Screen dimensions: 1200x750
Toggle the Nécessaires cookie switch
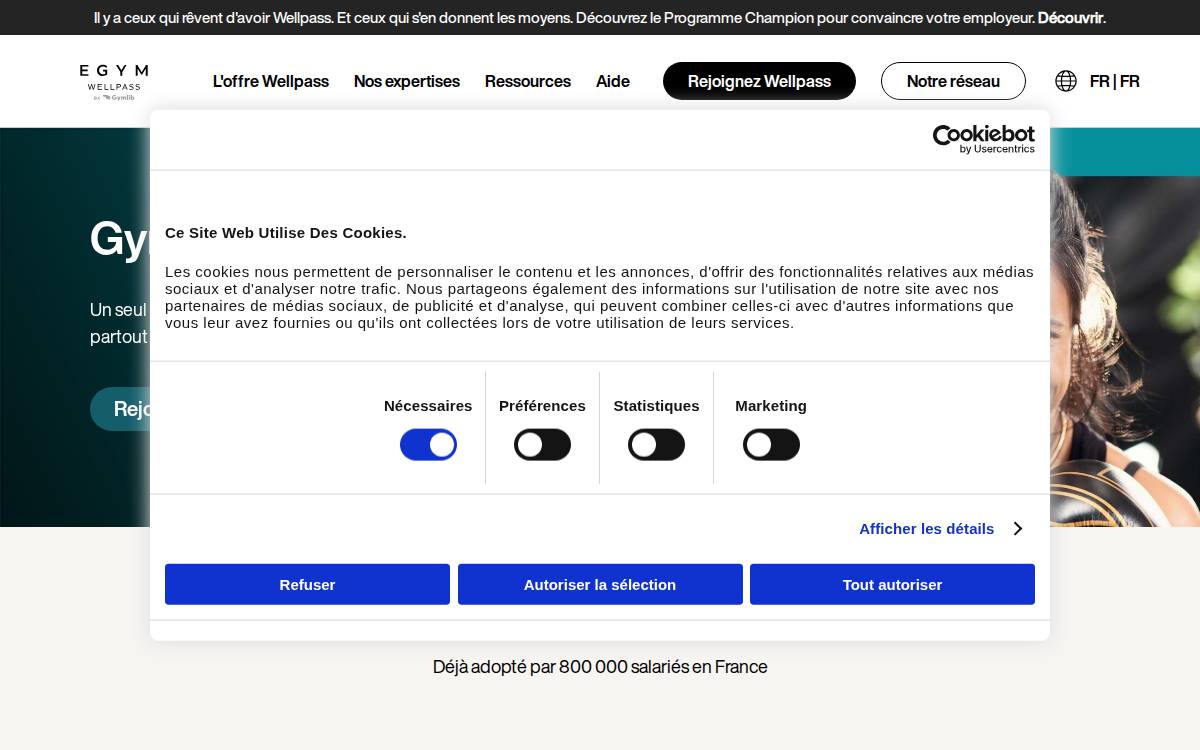[x=428, y=445]
